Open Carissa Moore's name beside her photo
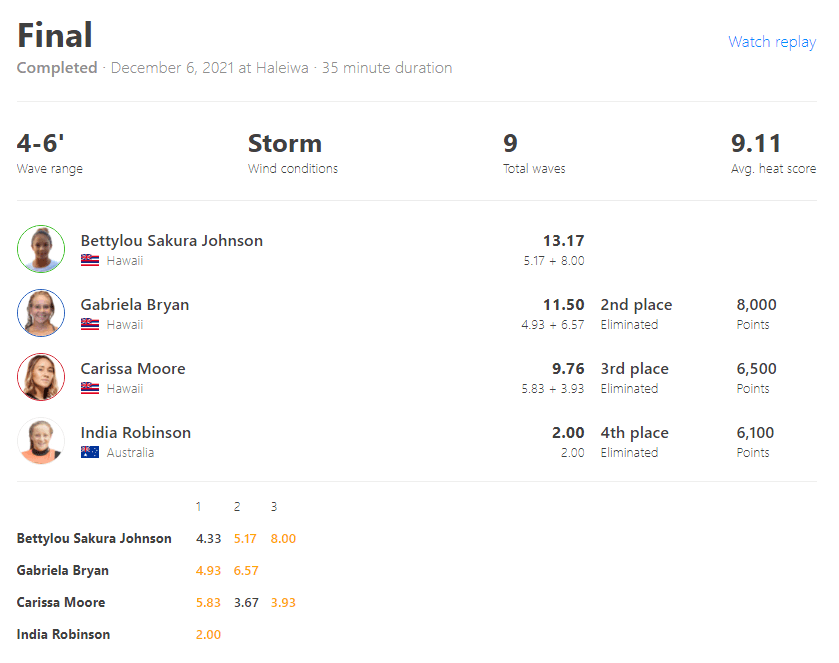Screen dimensions: 839x663 (x=133, y=369)
